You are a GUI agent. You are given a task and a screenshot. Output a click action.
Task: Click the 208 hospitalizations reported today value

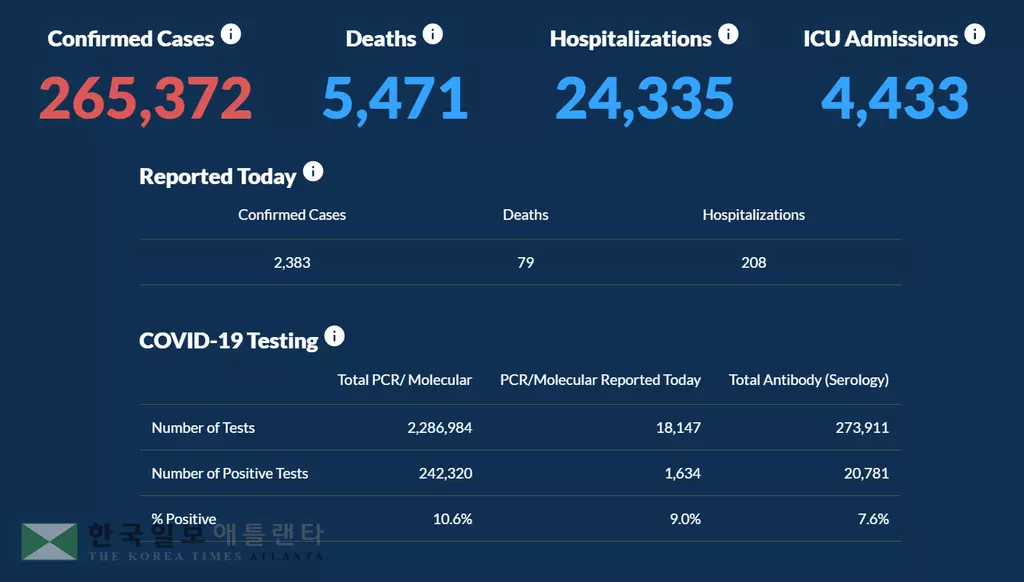tap(754, 263)
